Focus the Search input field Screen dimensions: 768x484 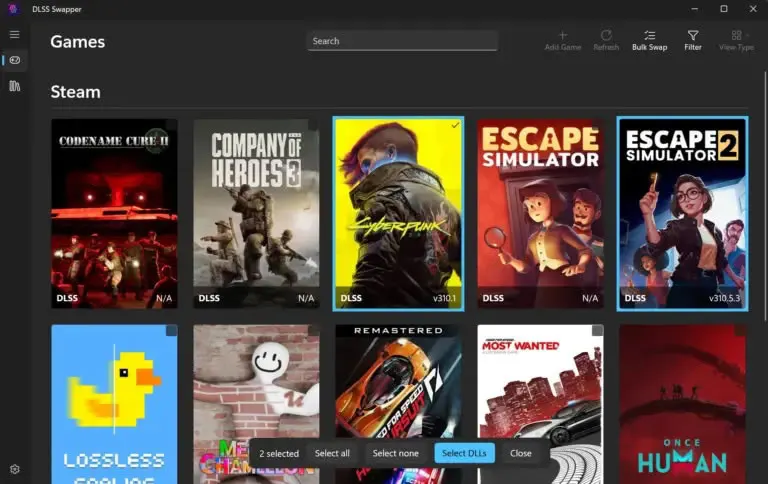(x=402, y=41)
